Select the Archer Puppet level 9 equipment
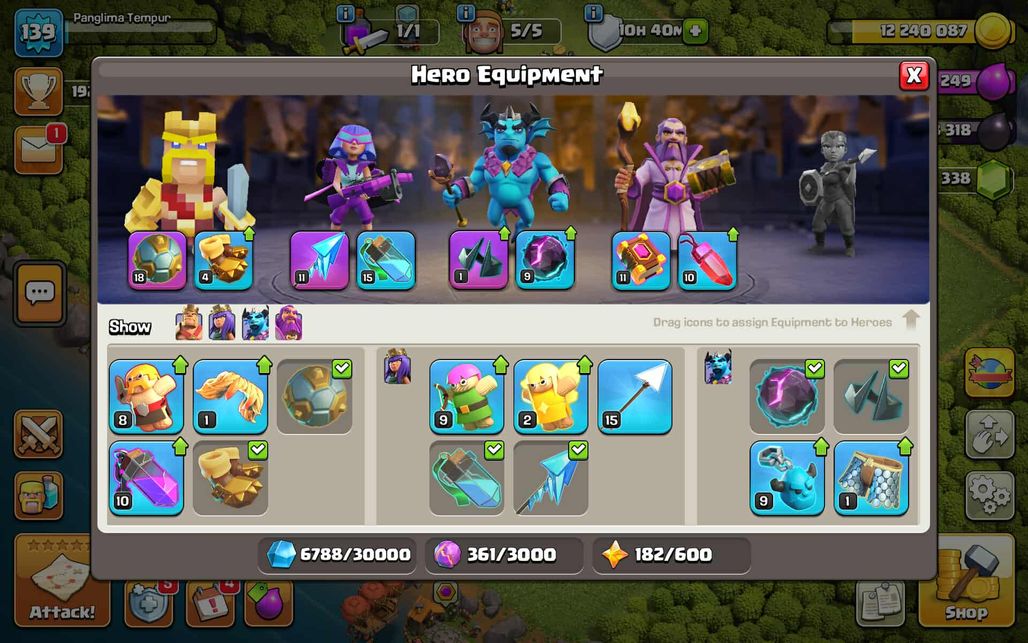Image resolution: width=1028 pixels, height=643 pixels. pyautogui.click(x=466, y=396)
